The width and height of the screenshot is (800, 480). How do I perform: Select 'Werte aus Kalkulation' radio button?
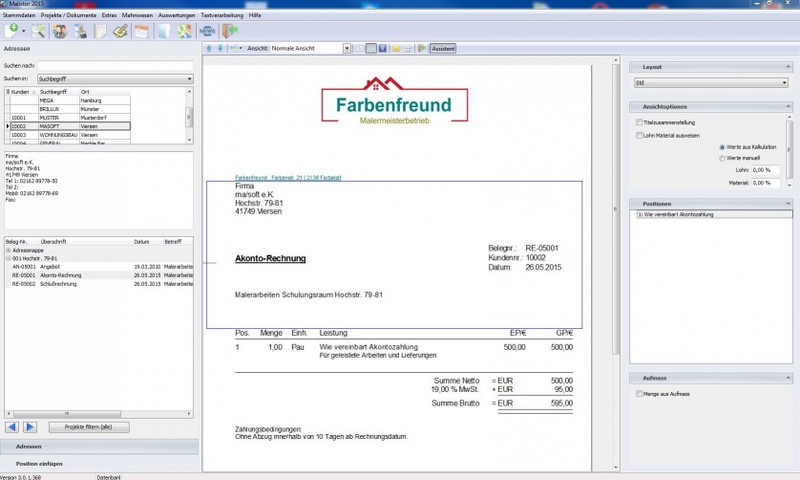pos(722,147)
